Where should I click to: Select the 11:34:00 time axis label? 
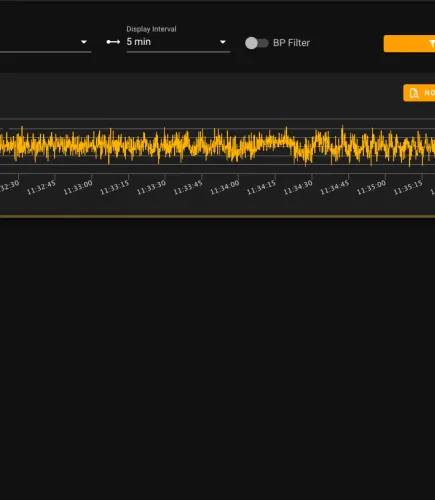pyautogui.click(x=225, y=188)
